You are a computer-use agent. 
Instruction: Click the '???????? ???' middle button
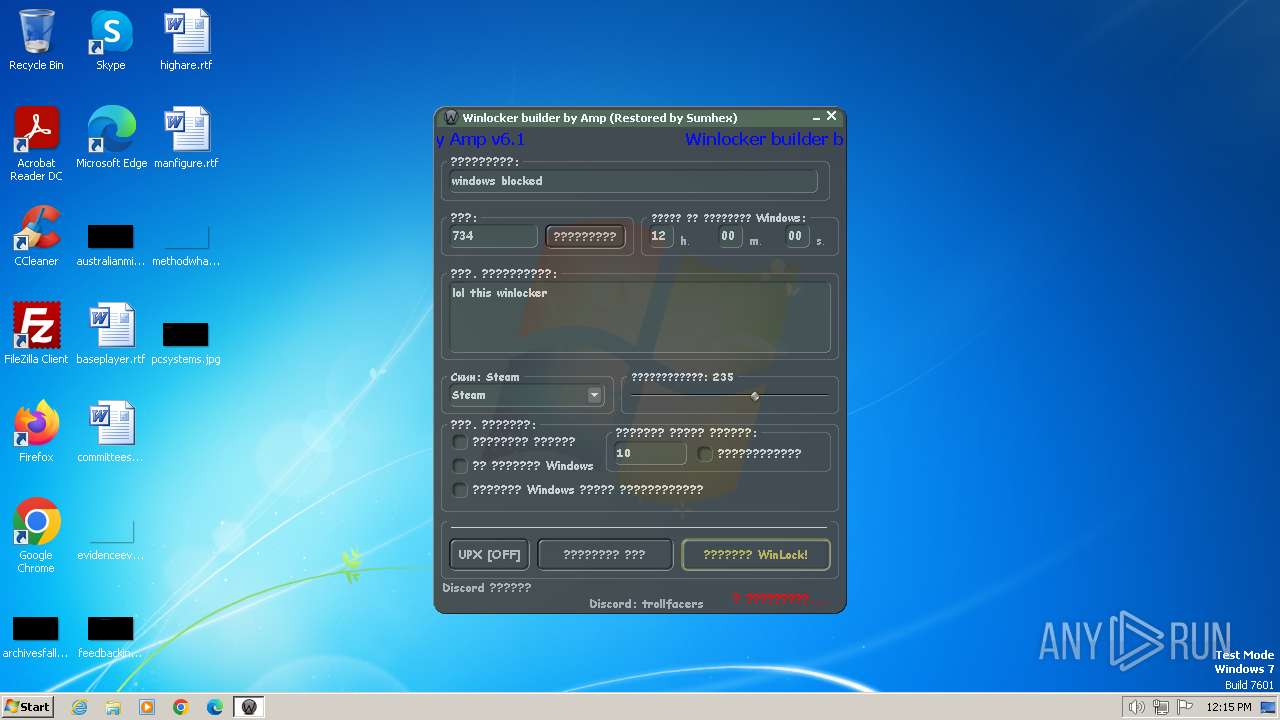(605, 555)
